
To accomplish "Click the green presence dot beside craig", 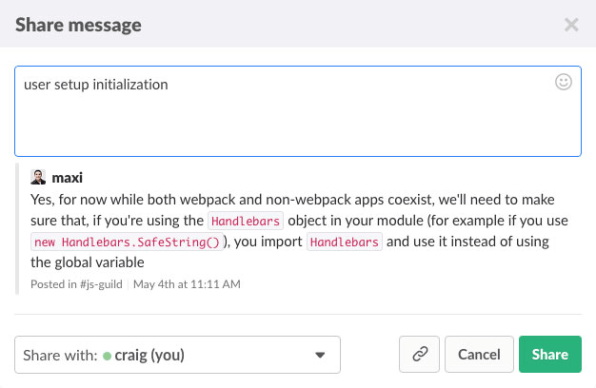I will click(107, 356).
